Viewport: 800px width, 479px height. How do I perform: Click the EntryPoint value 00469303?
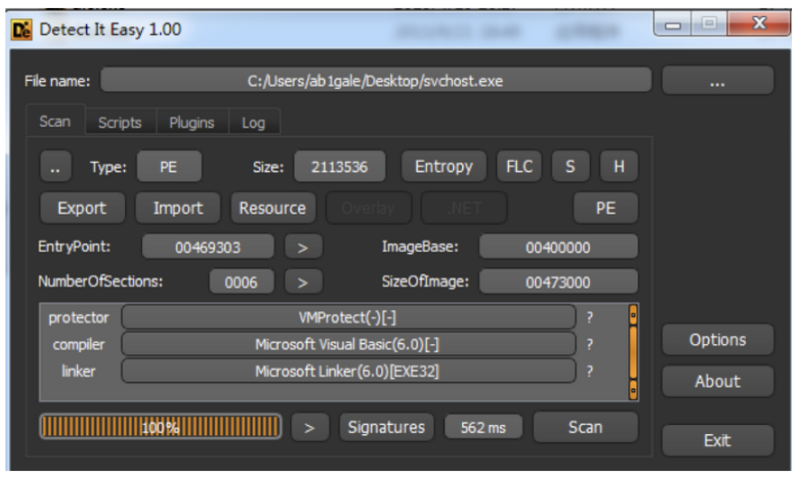(208, 247)
